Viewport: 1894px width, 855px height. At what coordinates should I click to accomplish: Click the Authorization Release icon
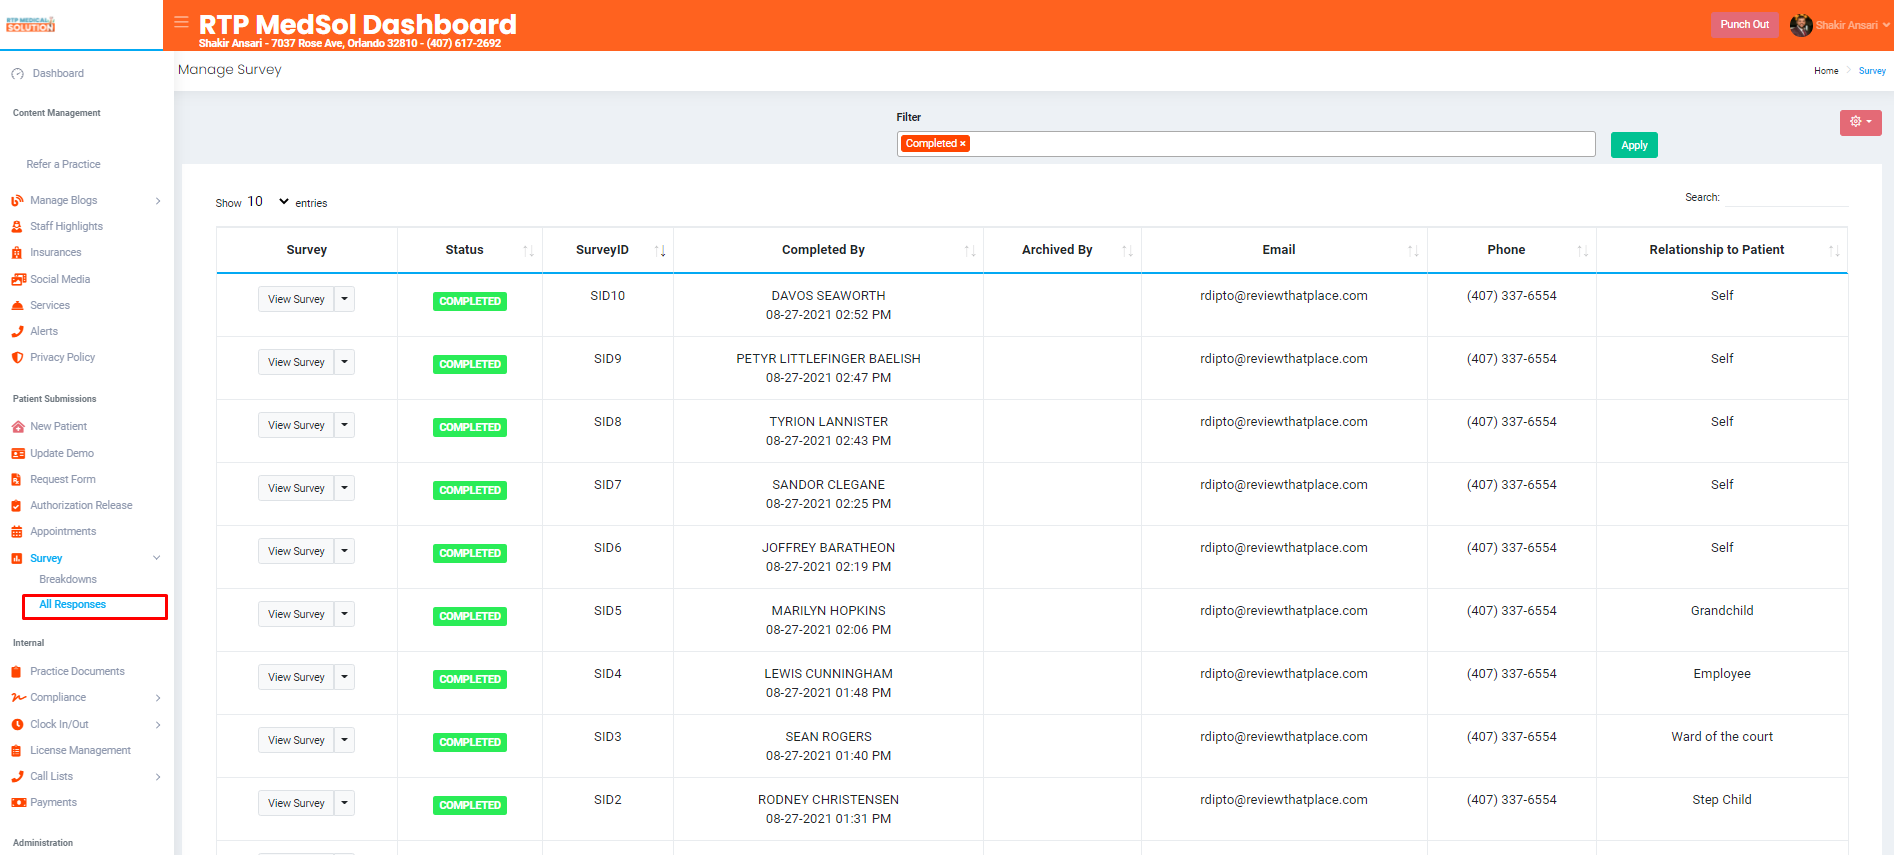point(17,506)
